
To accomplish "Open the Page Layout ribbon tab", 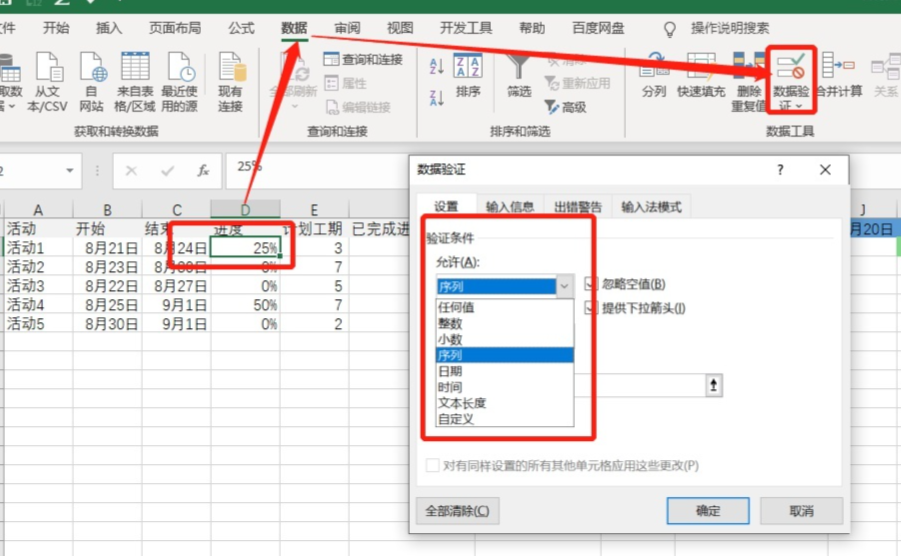I will coord(175,28).
